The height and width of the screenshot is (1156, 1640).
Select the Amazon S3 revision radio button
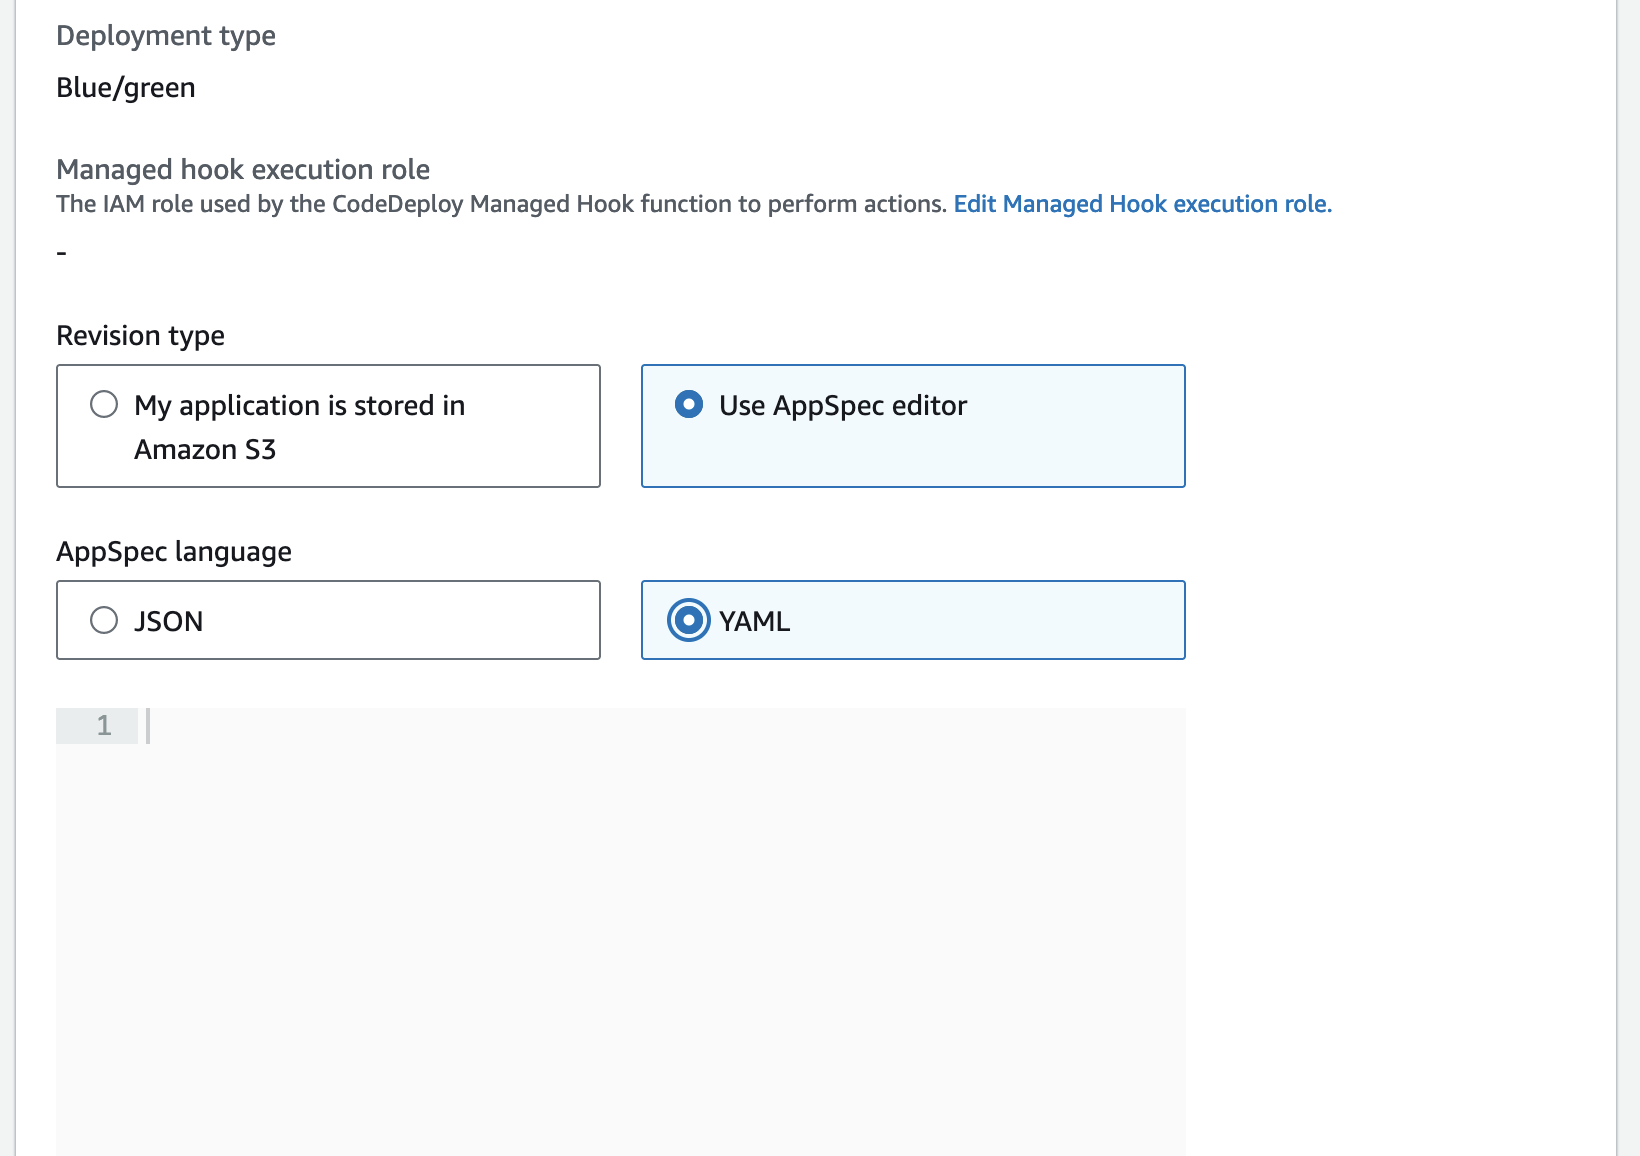pos(104,405)
